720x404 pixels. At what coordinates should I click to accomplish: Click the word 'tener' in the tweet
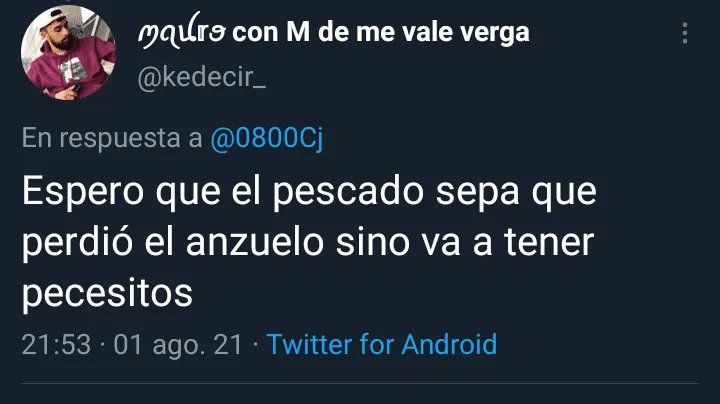(549, 243)
